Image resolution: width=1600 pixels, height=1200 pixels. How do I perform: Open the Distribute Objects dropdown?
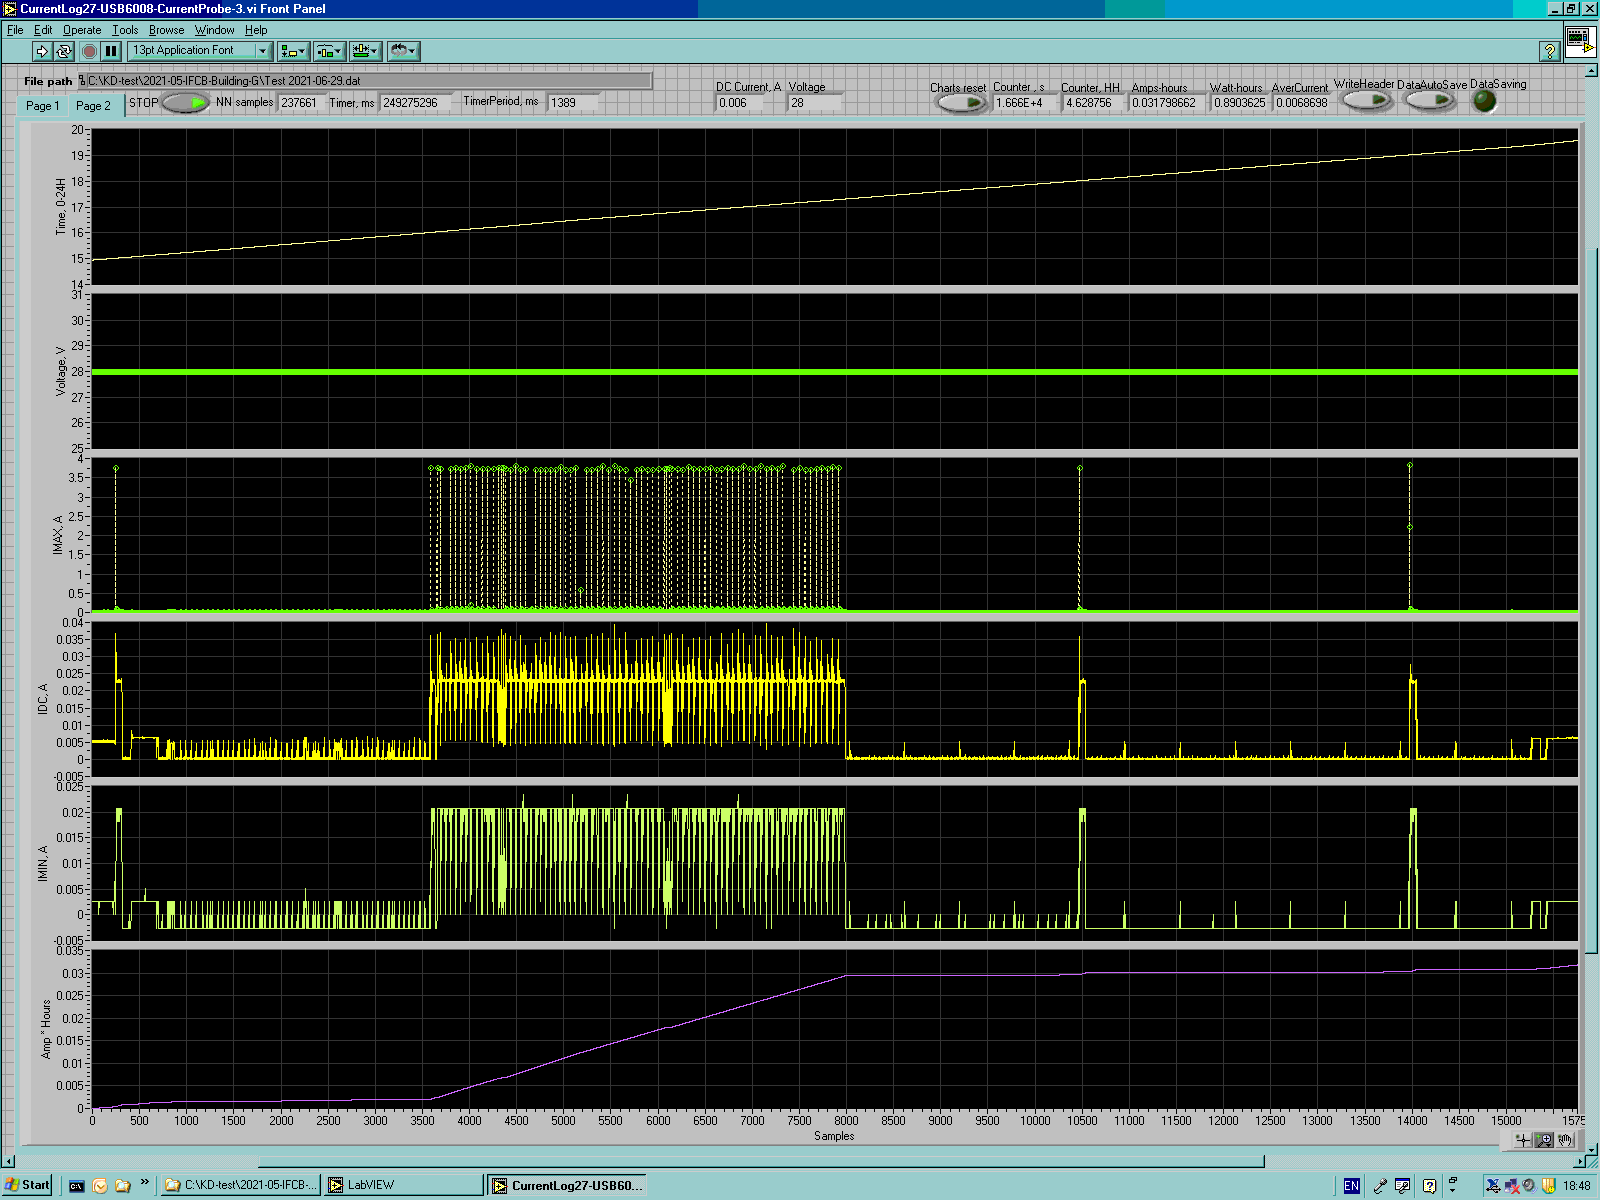[x=329, y=51]
